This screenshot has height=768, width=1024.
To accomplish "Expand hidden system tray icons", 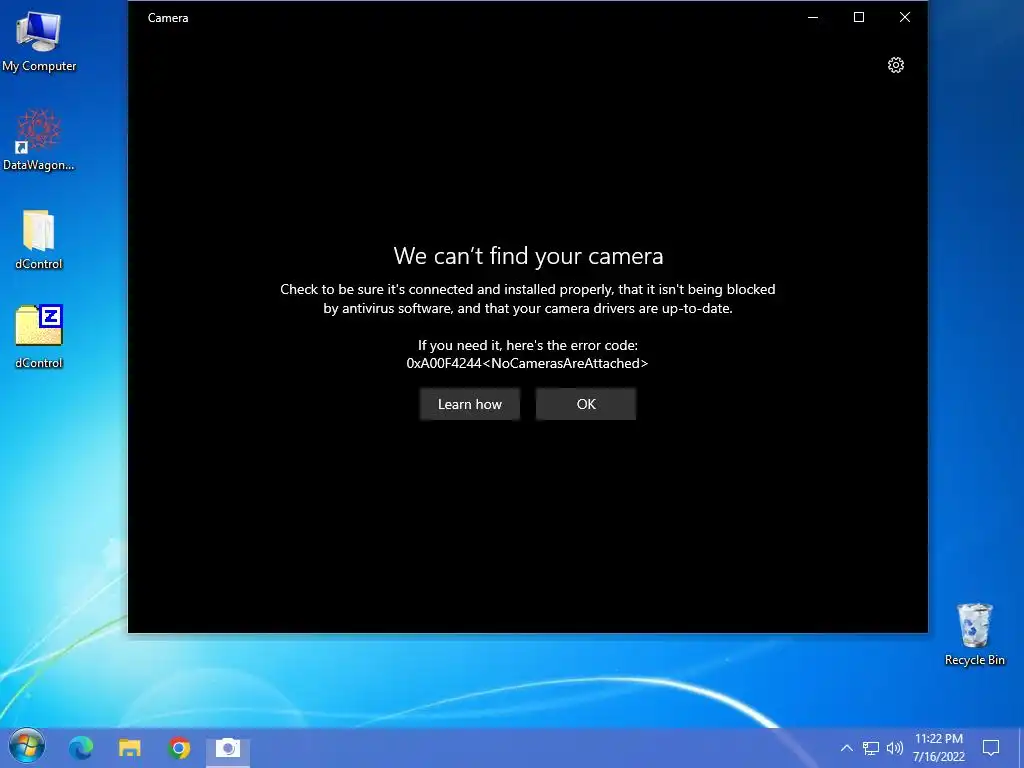I will pyautogui.click(x=846, y=748).
